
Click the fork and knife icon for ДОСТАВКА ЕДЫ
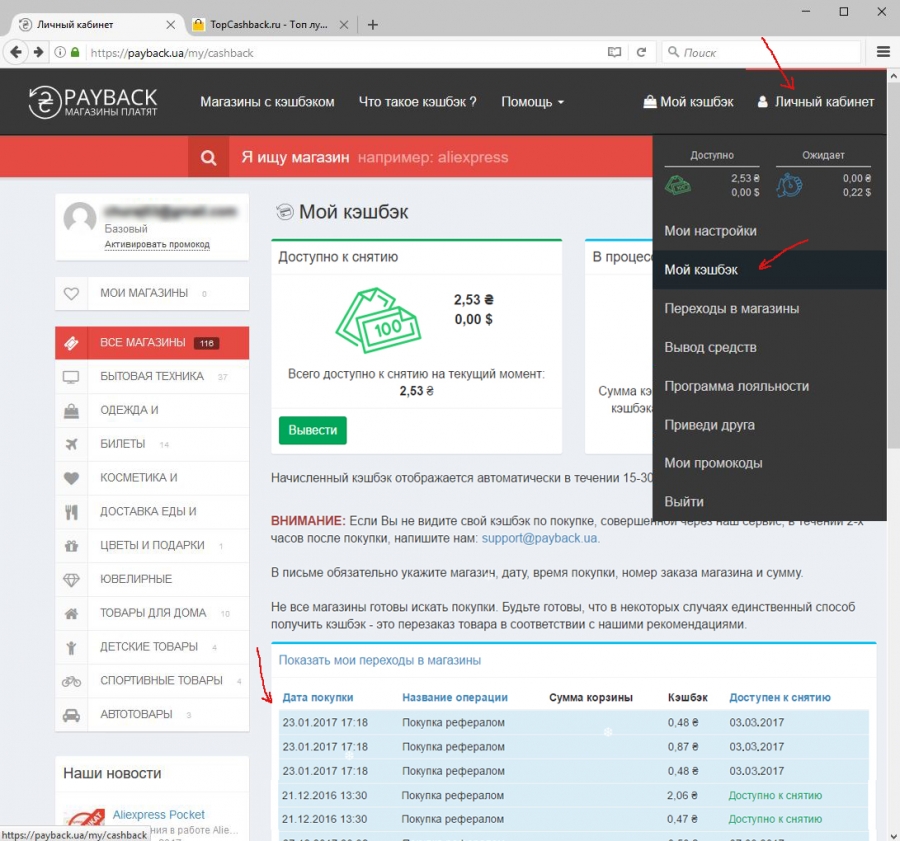point(71,511)
